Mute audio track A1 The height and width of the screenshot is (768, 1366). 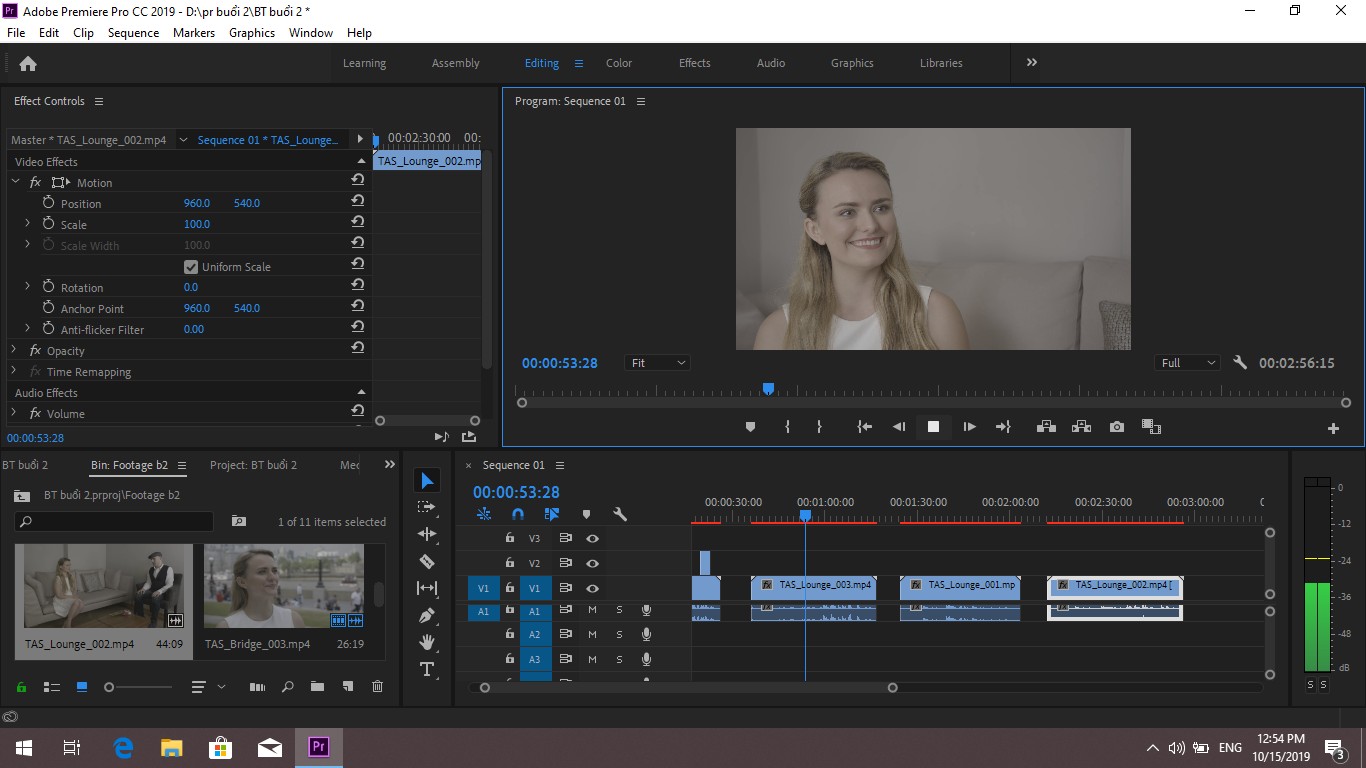(x=592, y=610)
